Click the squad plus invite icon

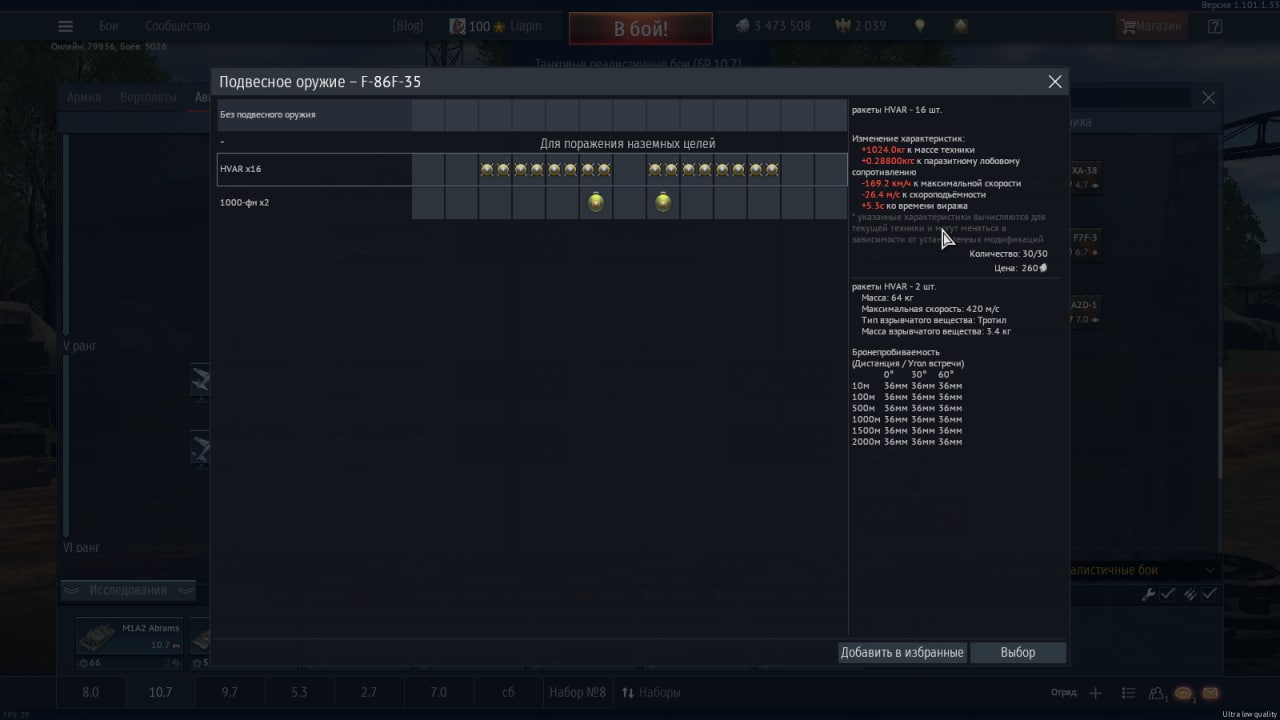tap(1095, 693)
